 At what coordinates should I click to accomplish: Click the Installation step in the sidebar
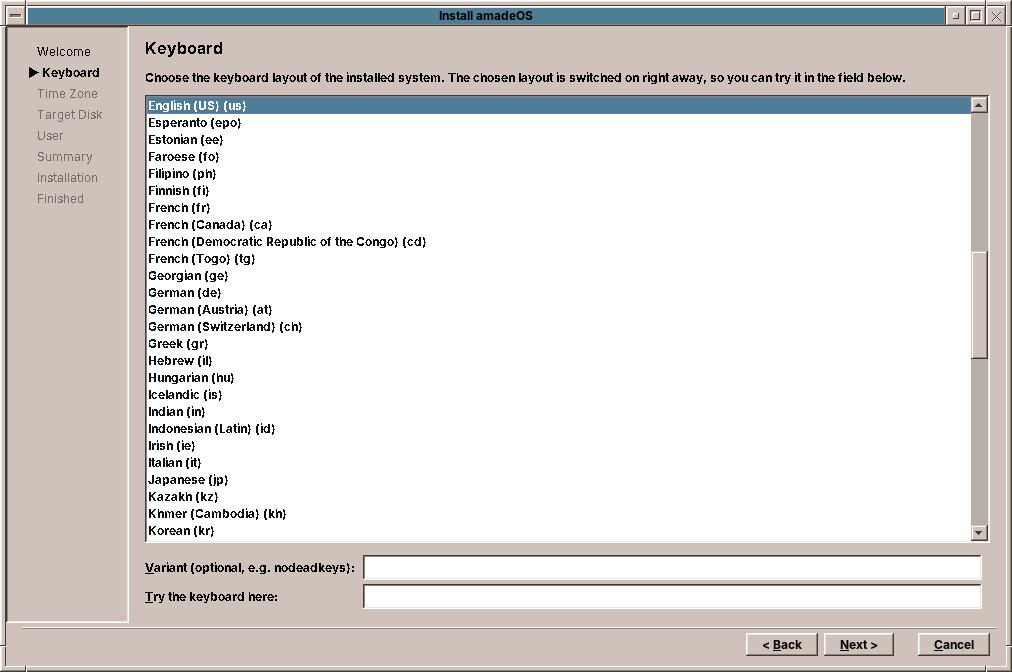67,178
